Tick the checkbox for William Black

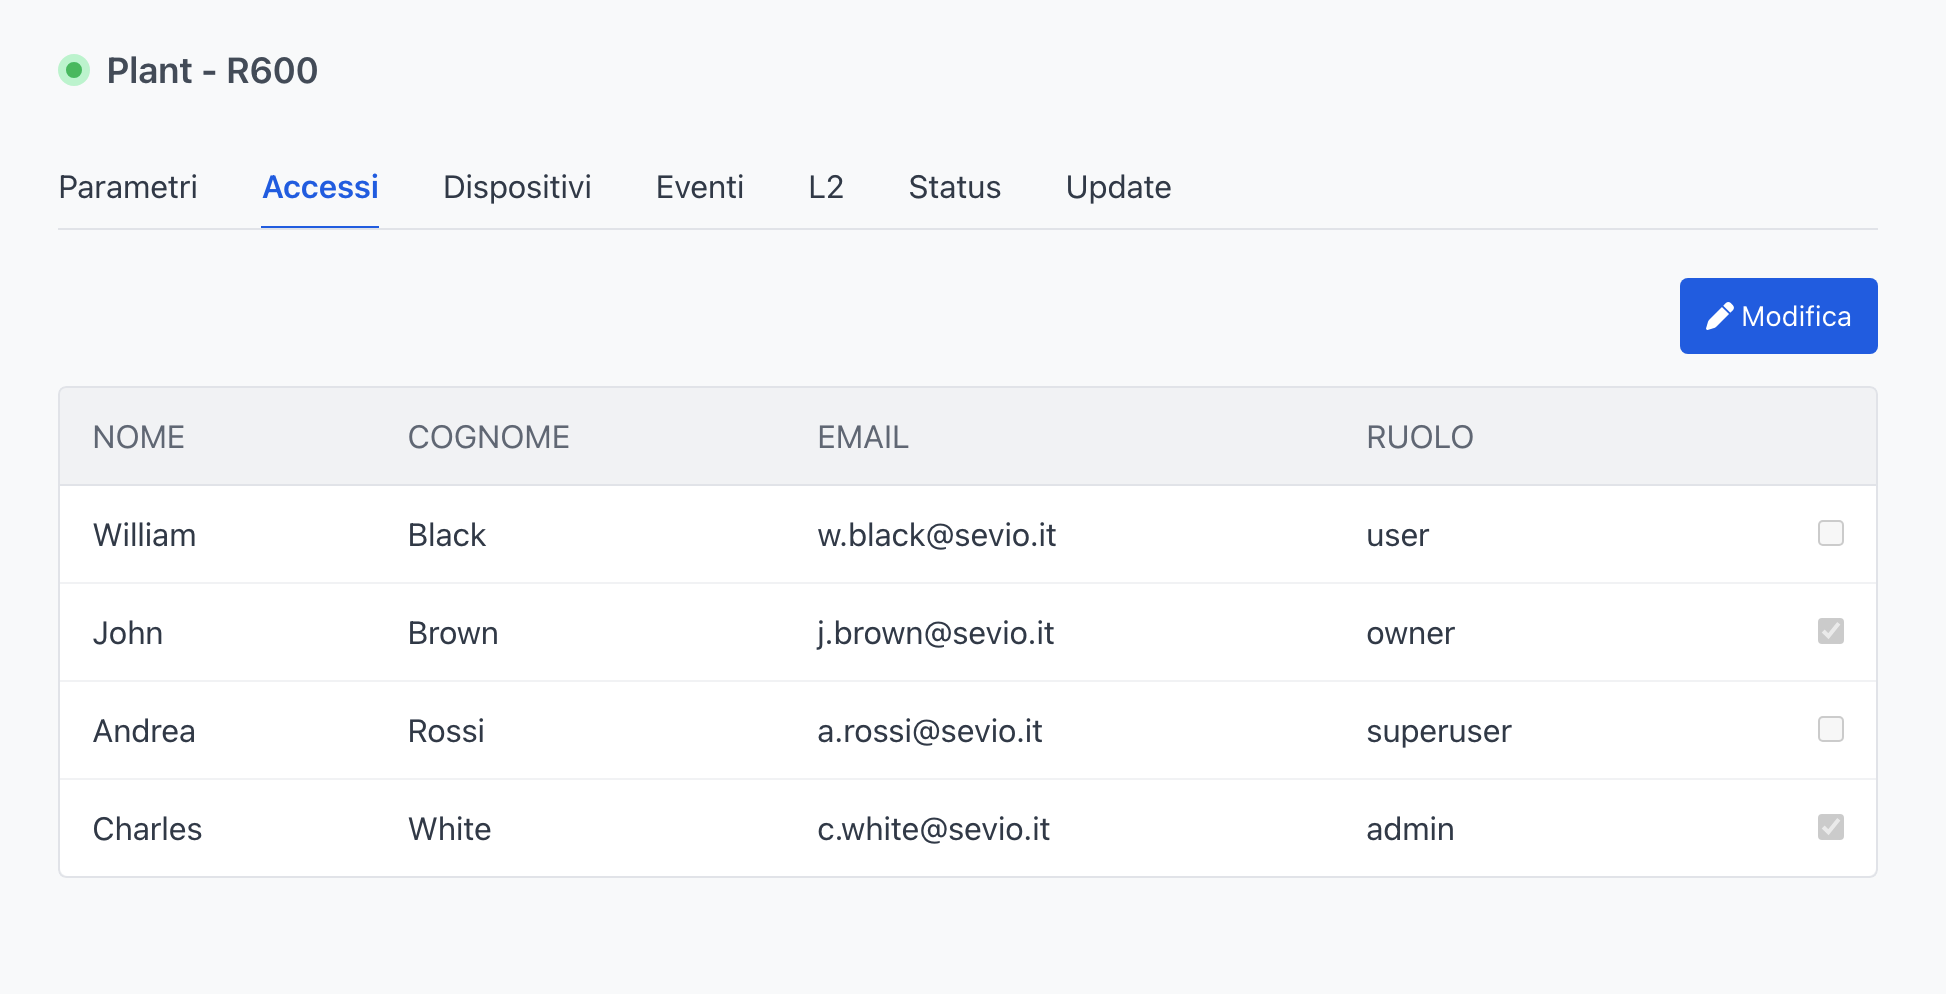(x=1830, y=534)
